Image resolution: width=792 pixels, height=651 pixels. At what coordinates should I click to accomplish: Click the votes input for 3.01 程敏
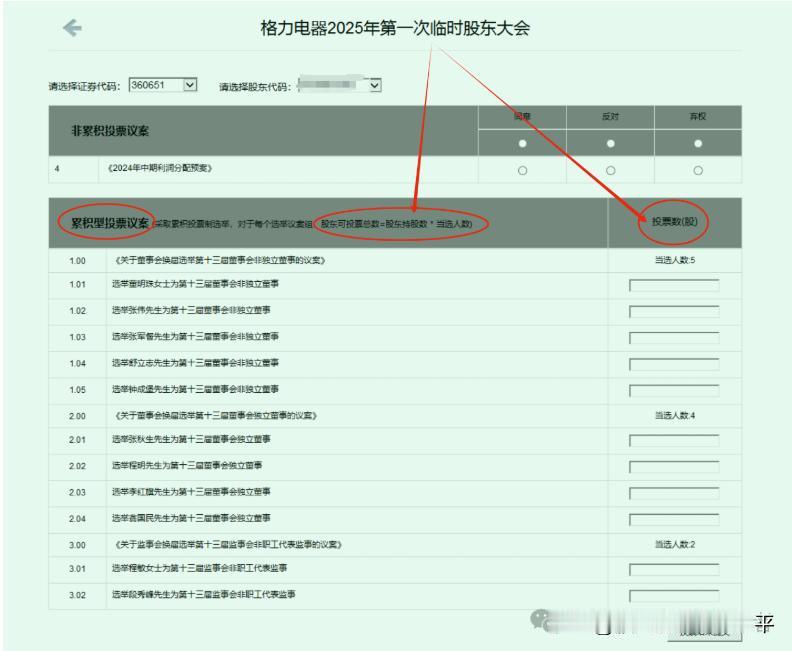[x=674, y=569]
